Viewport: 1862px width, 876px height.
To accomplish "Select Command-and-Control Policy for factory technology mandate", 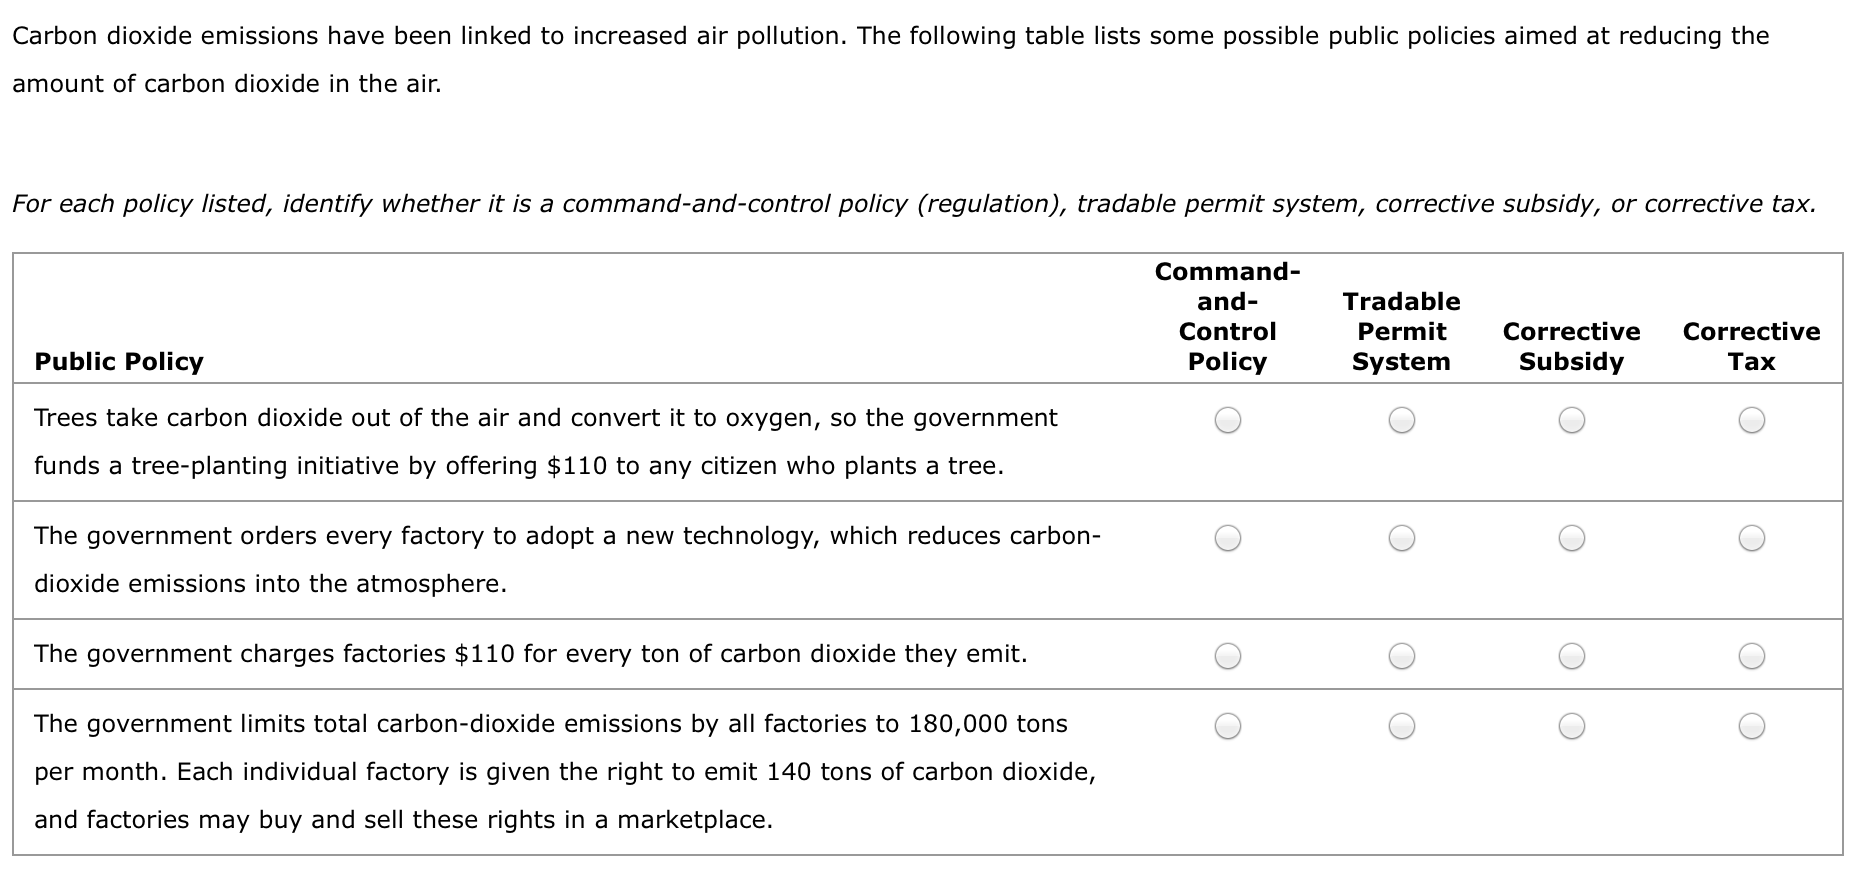I will 1229,539.
